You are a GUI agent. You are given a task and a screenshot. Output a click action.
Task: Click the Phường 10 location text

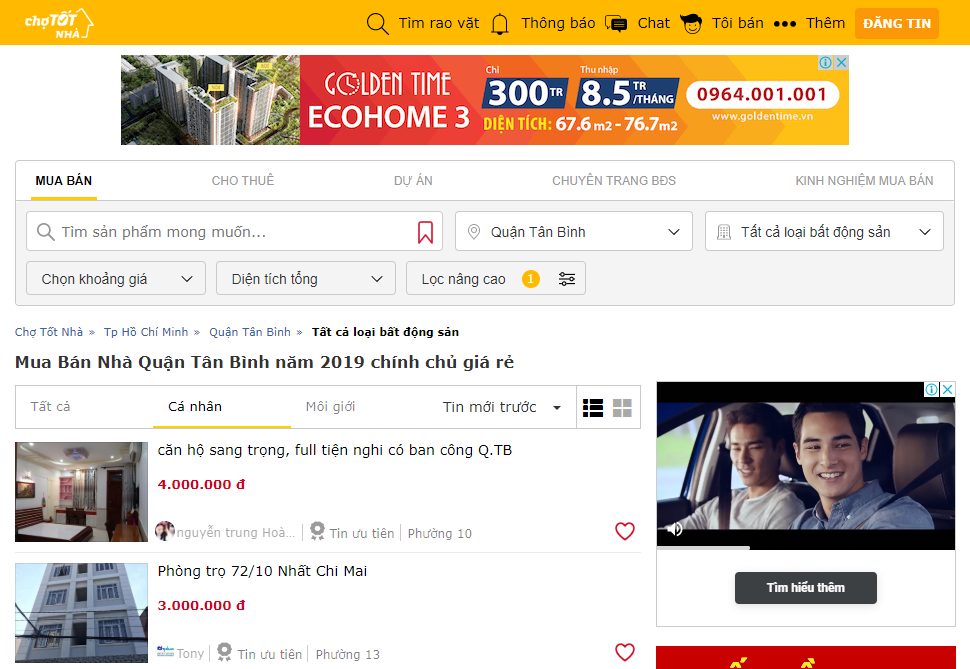tap(439, 533)
